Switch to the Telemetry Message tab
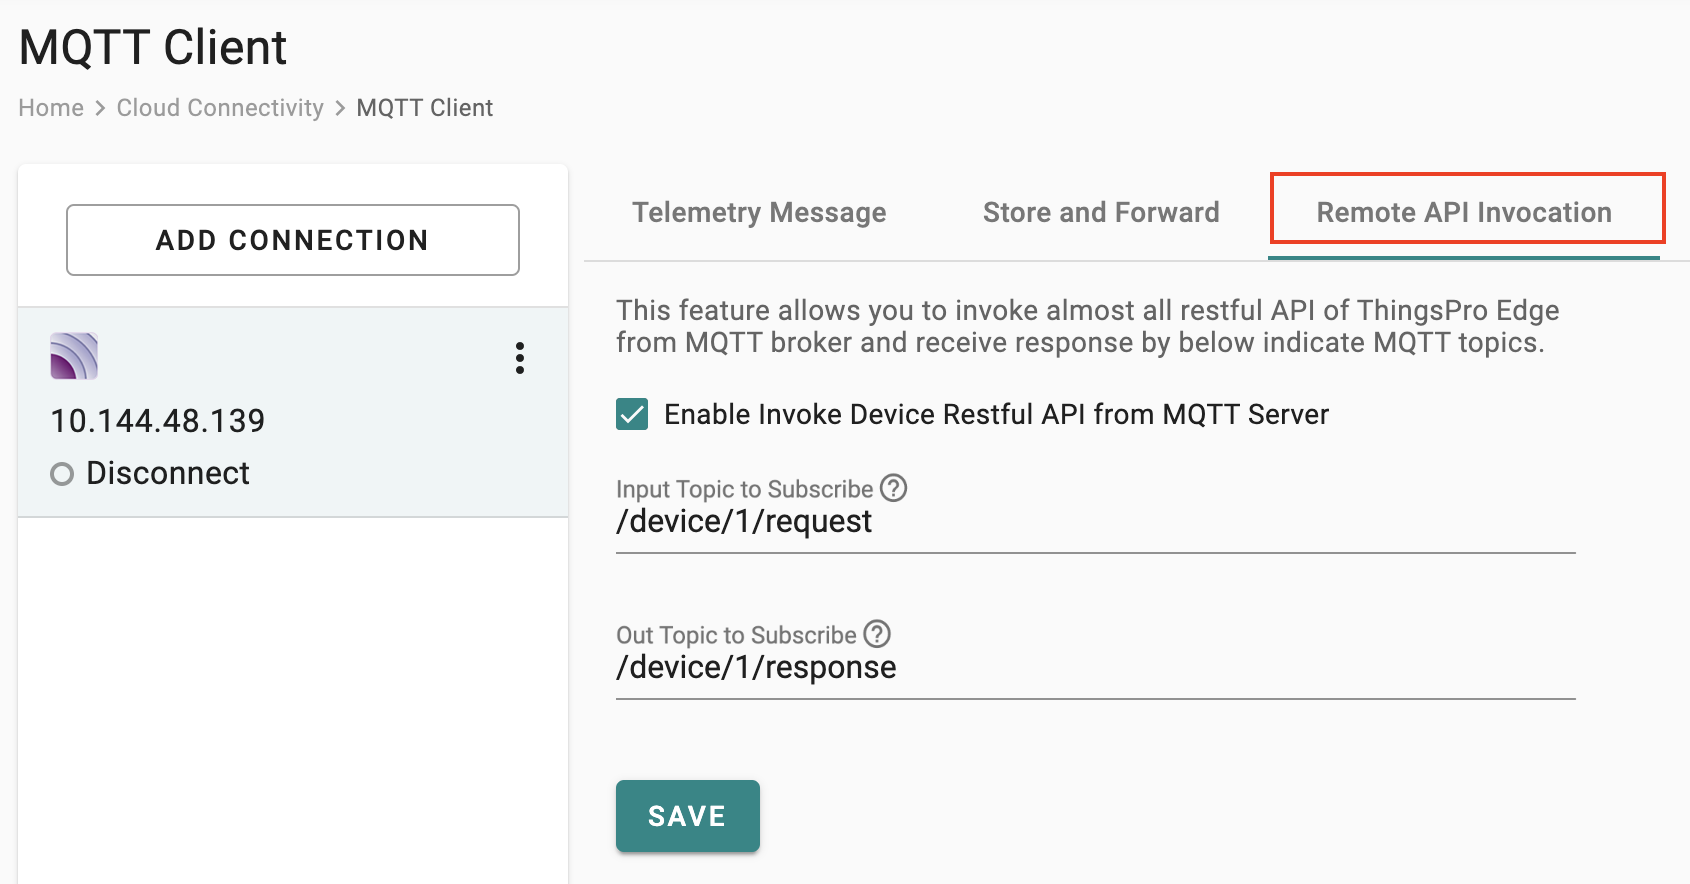Image resolution: width=1690 pixels, height=884 pixels. point(759,212)
